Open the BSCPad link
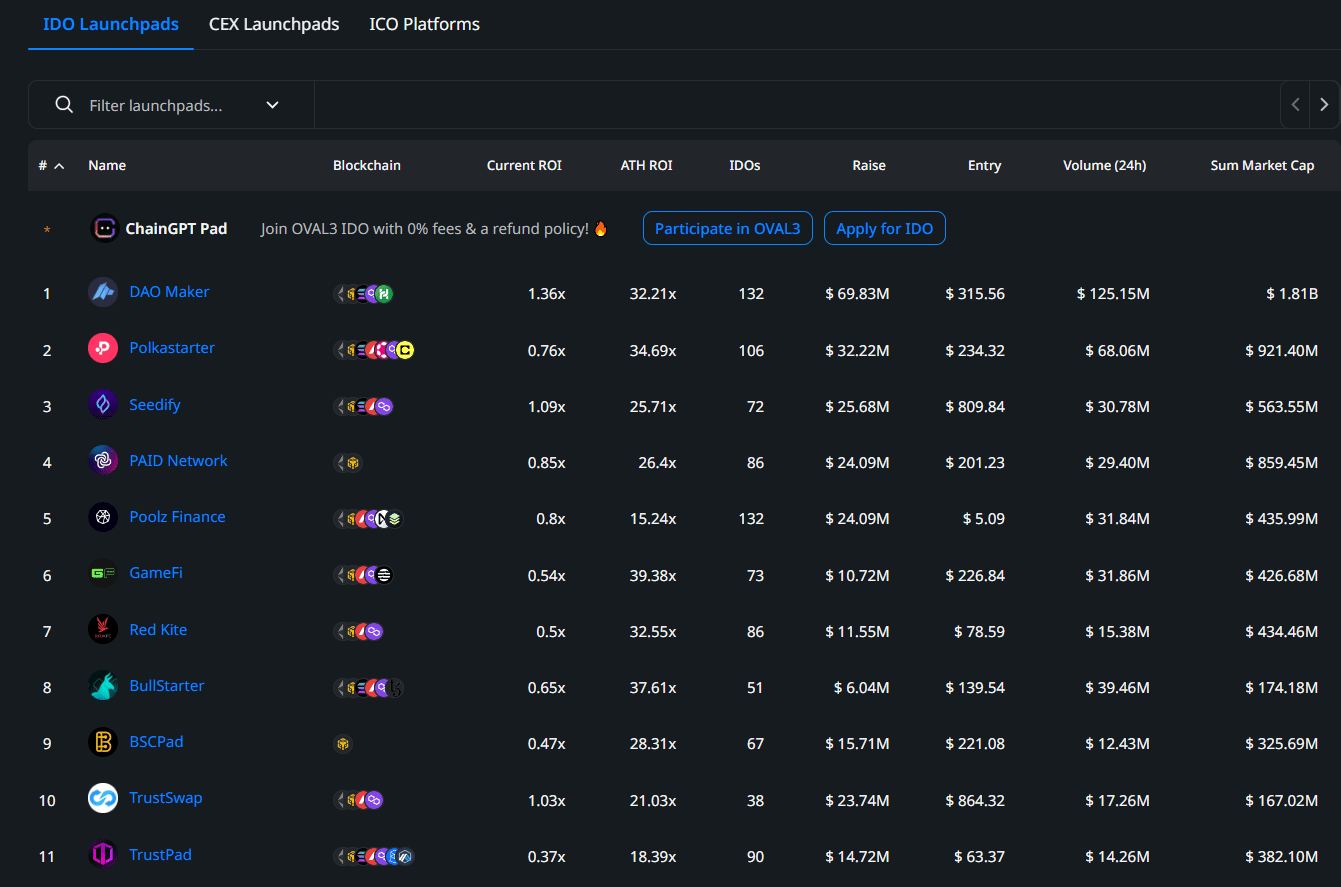The height and width of the screenshot is (887, 1341). 156,742
